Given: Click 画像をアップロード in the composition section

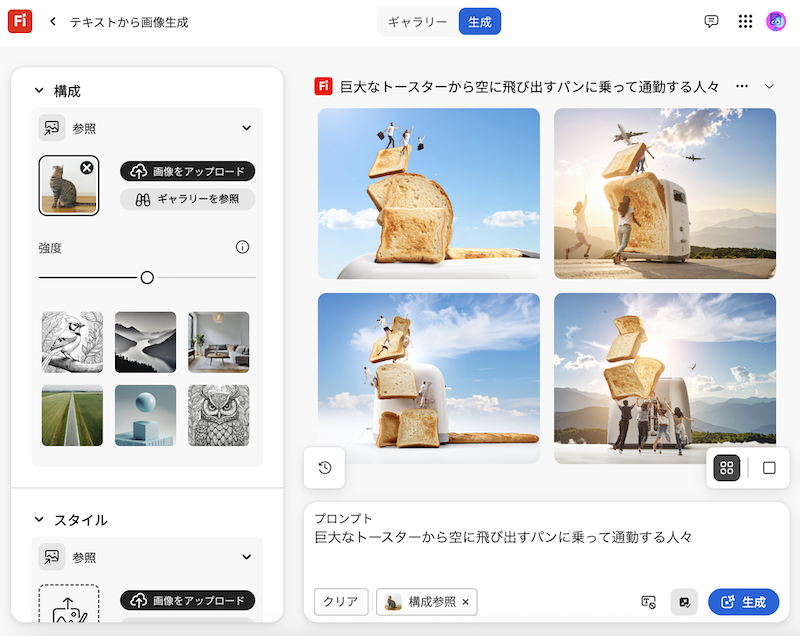Looking at the screenshot, I should 188,171.
